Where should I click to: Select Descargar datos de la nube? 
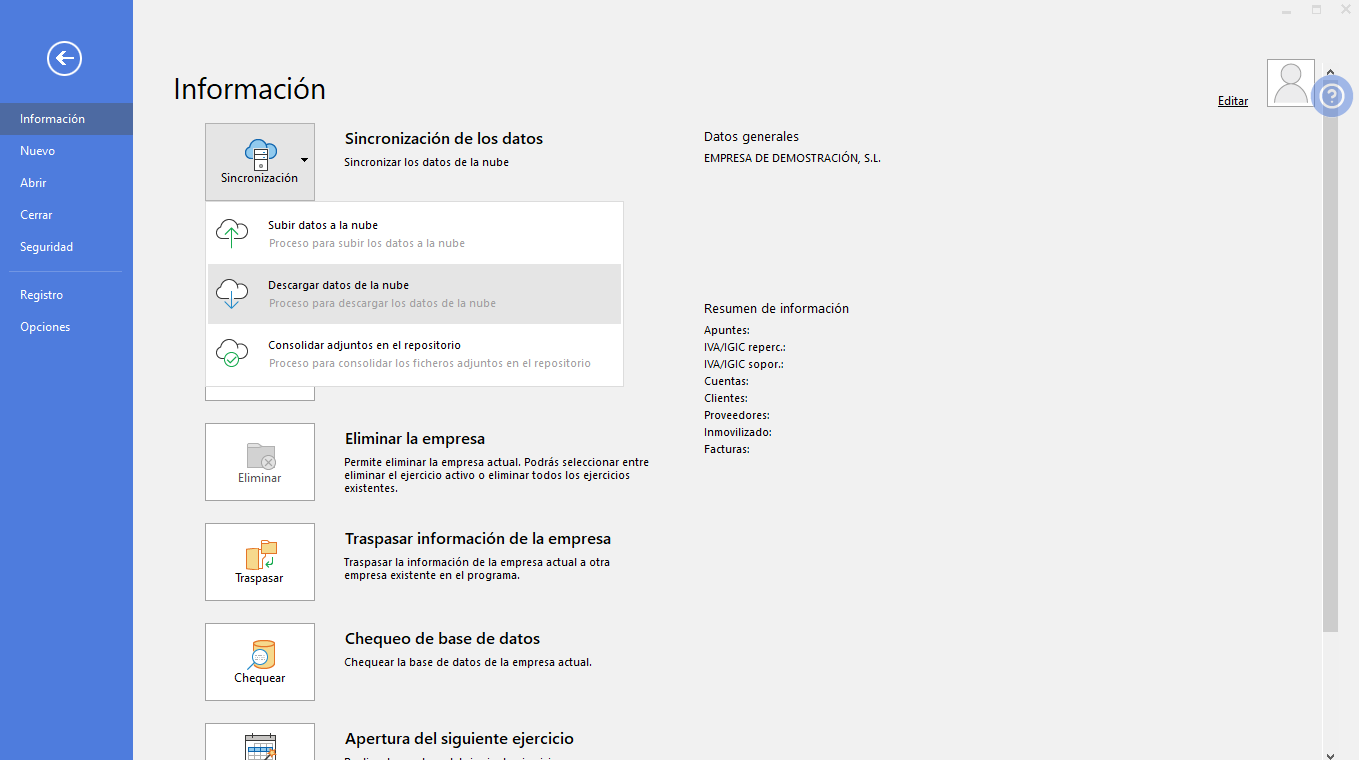414,294
